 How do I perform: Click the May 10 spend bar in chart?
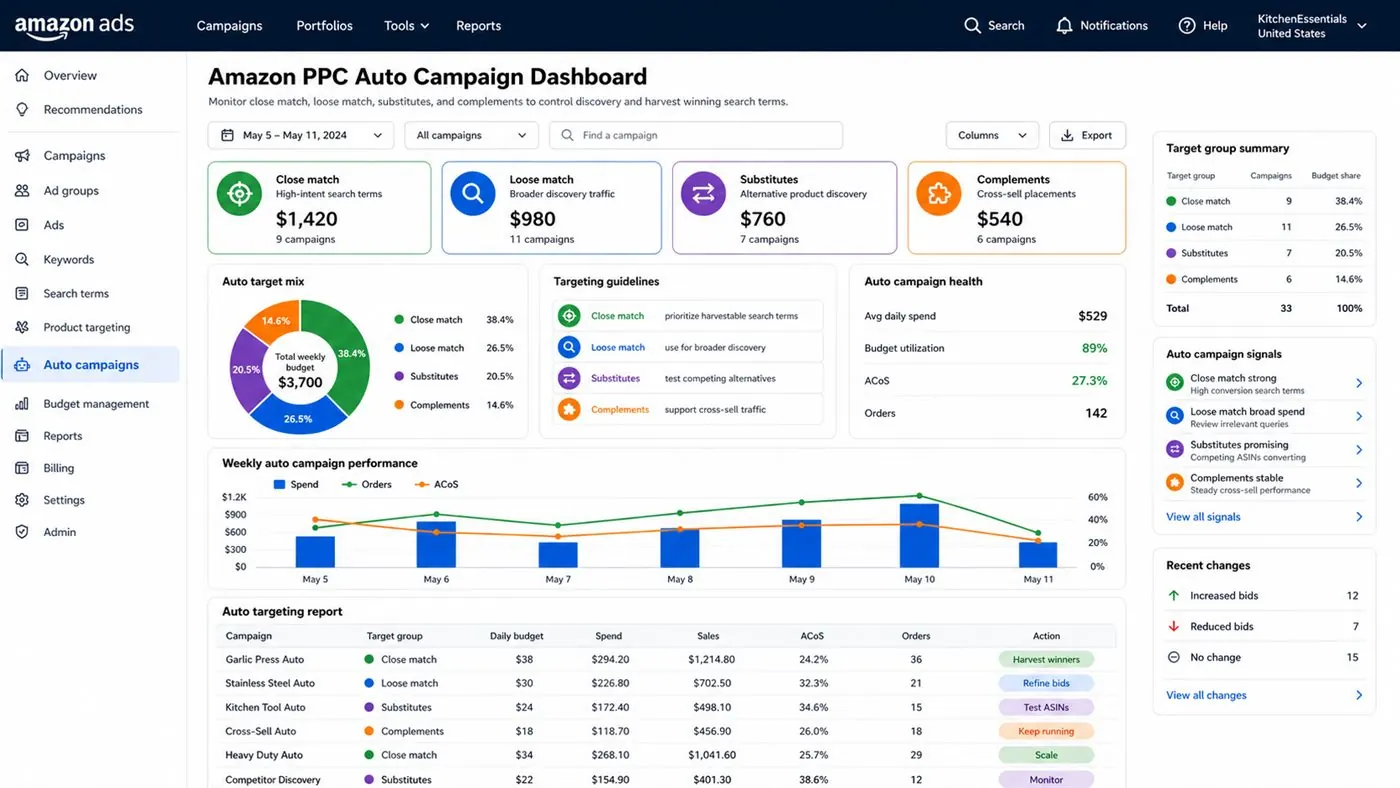[x=919, y=535]
